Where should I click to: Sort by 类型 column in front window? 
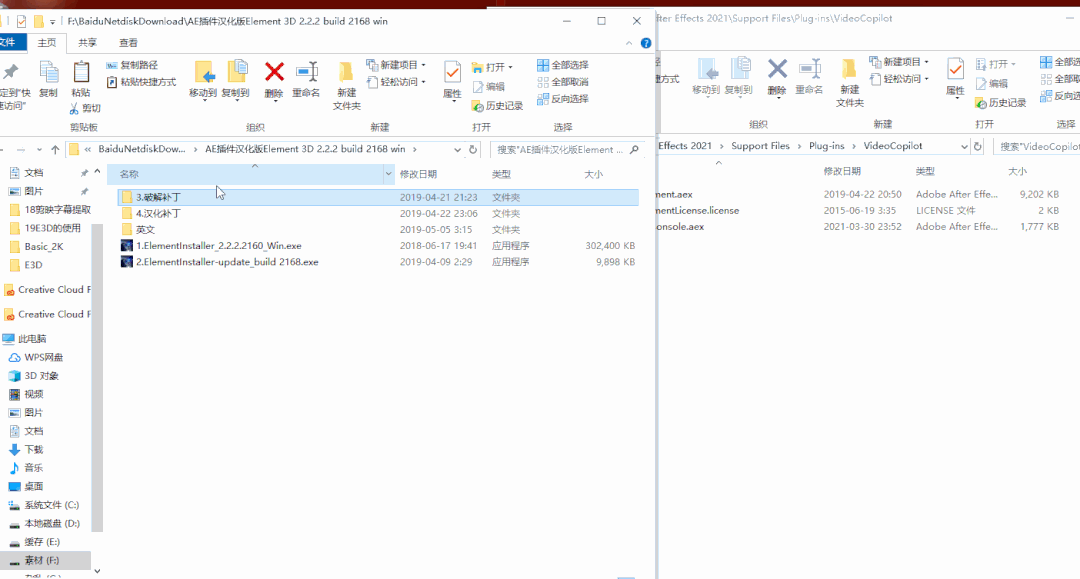point(501,174)
